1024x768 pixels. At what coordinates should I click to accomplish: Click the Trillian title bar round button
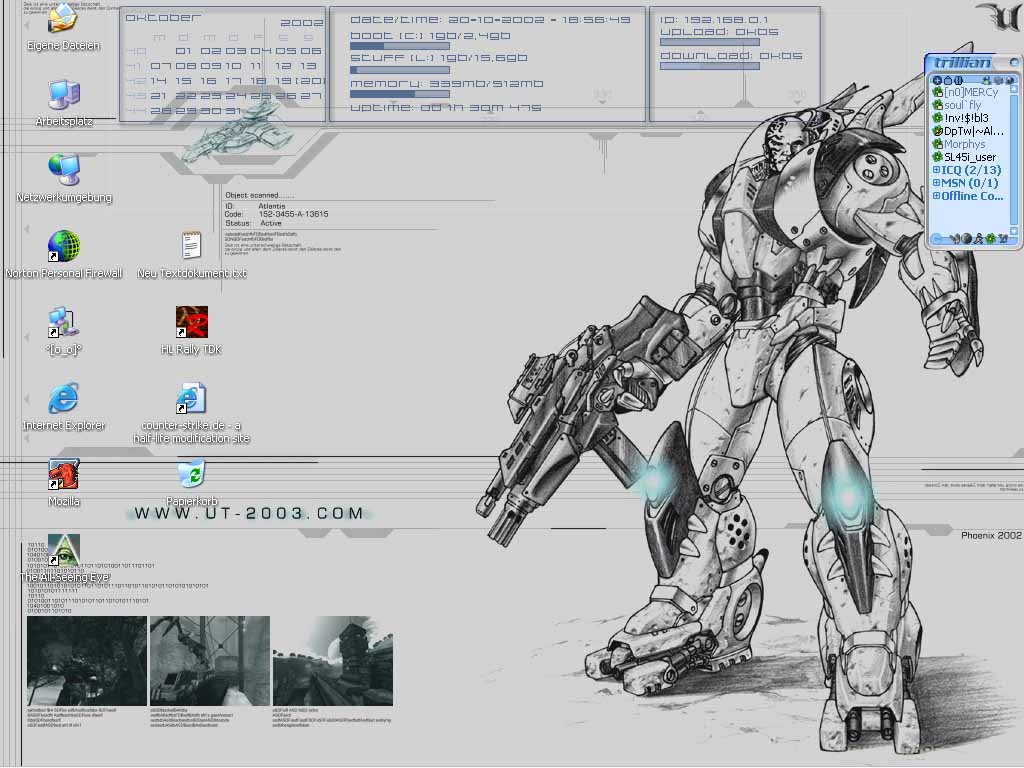tap(1014, 63)
